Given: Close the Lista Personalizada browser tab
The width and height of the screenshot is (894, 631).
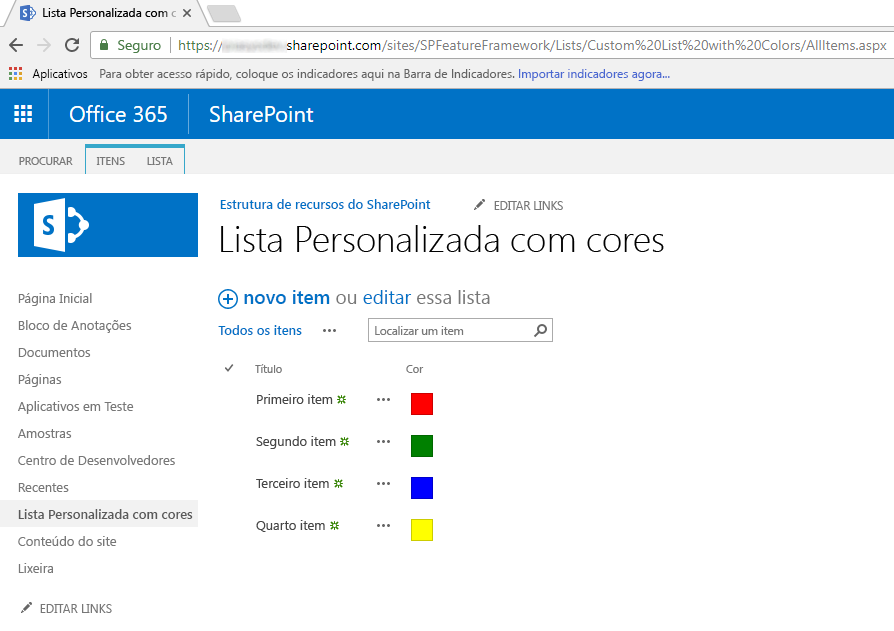Looking at the screenshot, I should pos(187,13).
